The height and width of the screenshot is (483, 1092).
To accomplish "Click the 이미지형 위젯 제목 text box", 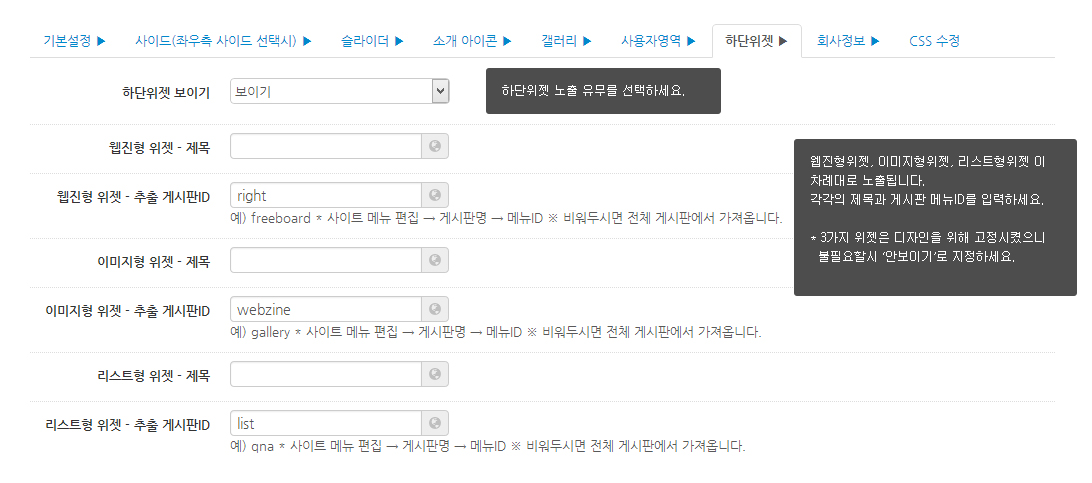I will 325,261.
